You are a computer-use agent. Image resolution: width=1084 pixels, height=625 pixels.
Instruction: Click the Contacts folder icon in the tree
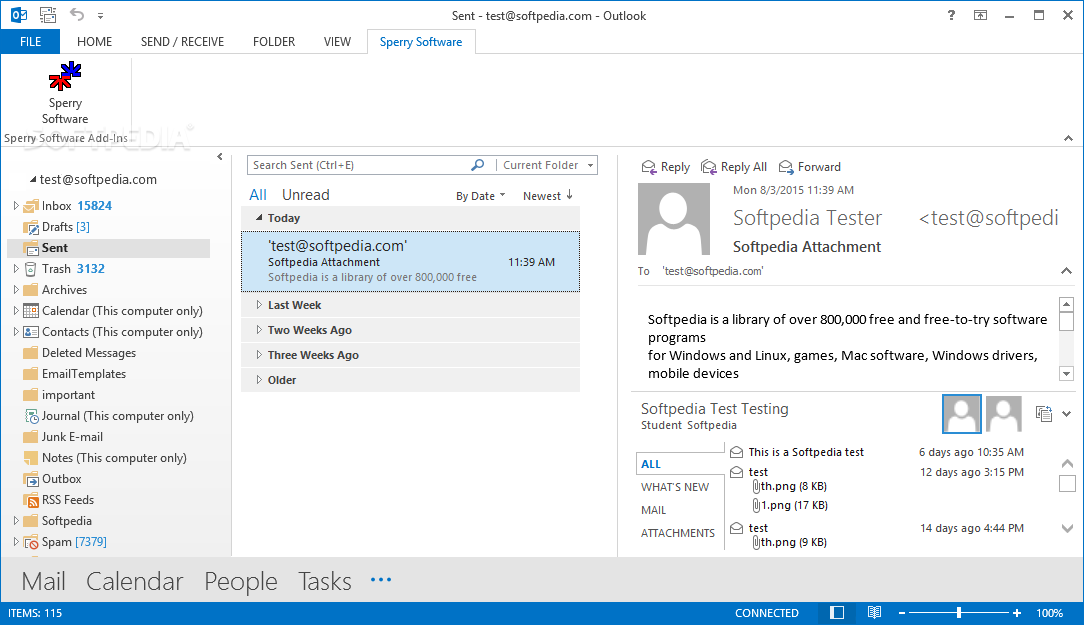click(x=30, y=332)
